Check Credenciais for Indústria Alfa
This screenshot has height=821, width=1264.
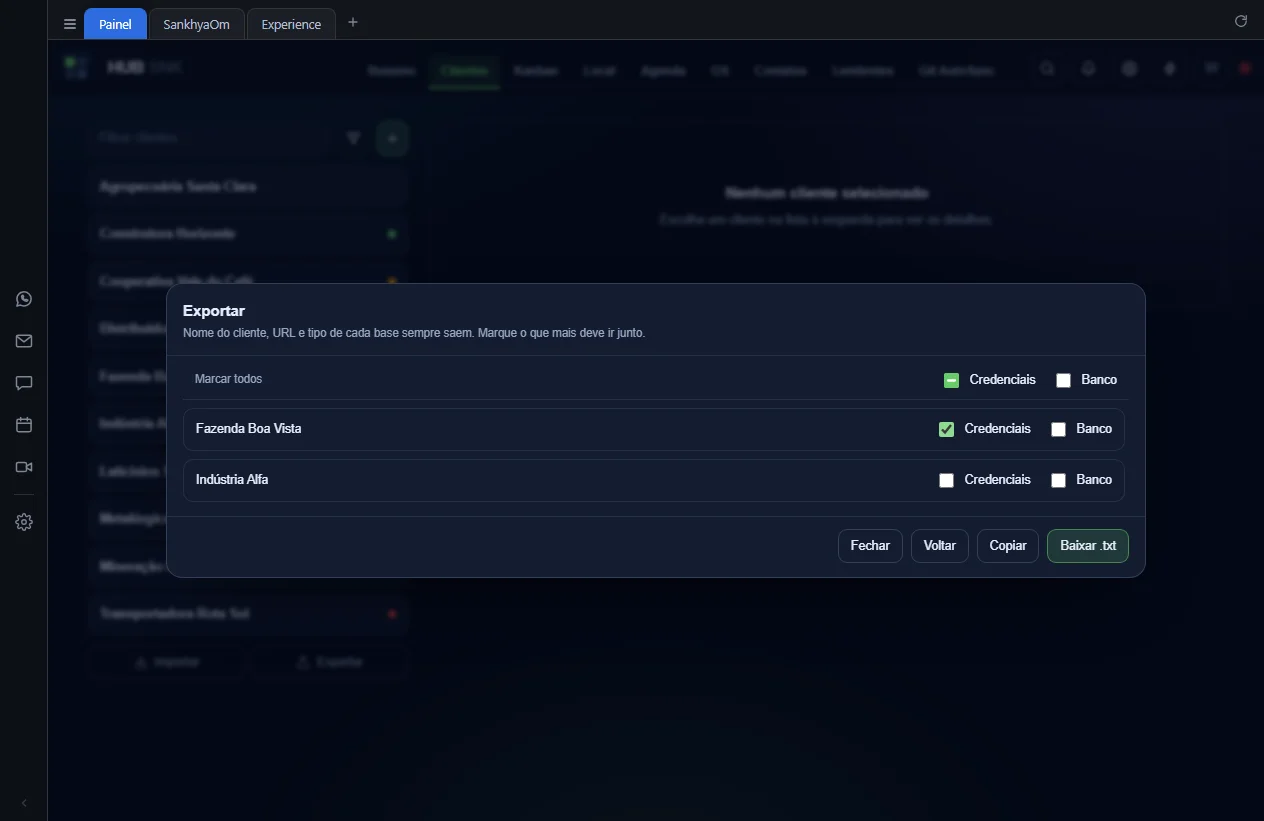click(x=946, y=480)
